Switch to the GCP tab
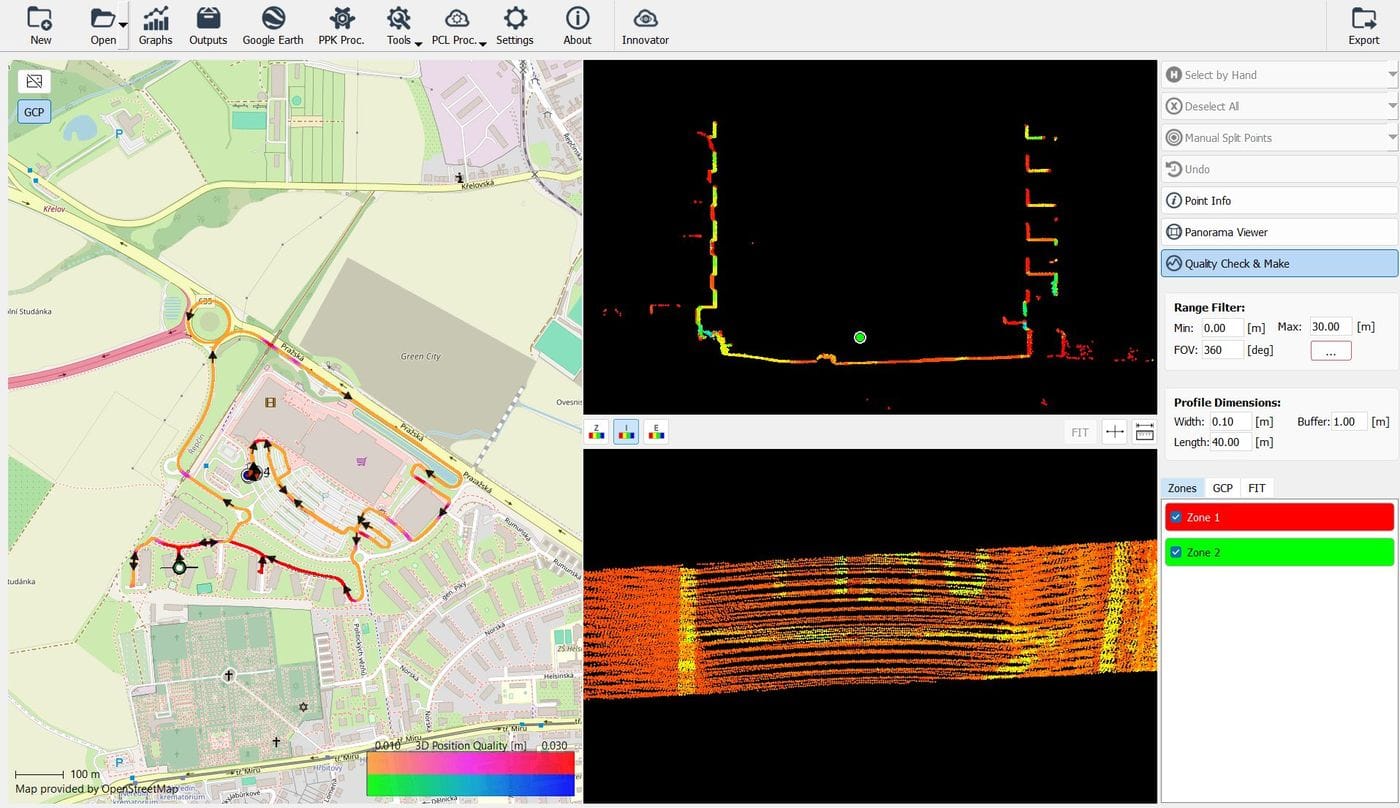This screenshot has height=808, width=1400. (1222, 488)
